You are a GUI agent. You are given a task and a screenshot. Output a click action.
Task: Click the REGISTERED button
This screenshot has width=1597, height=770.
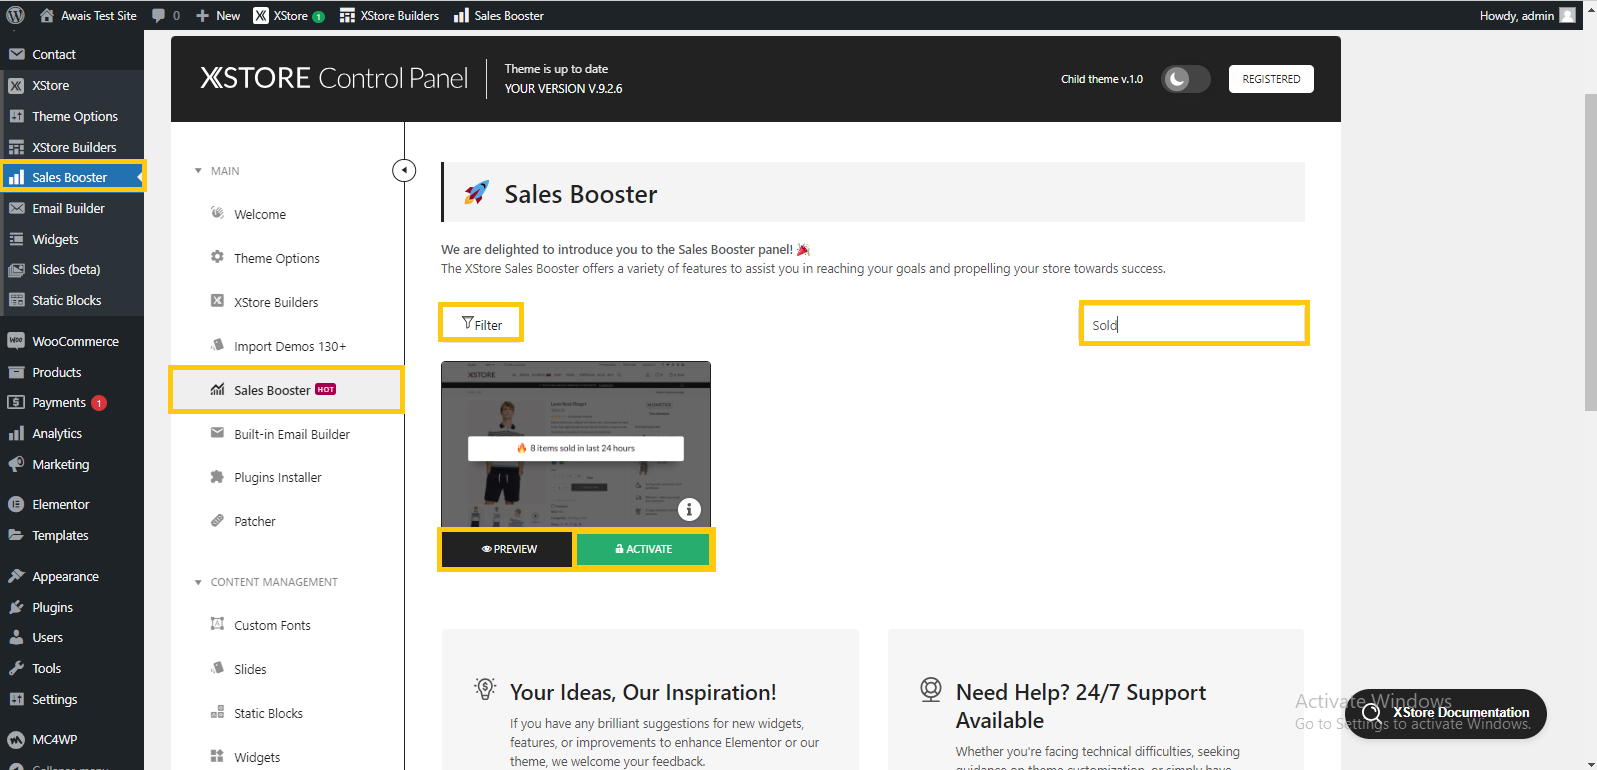(x=1271, y=79)
